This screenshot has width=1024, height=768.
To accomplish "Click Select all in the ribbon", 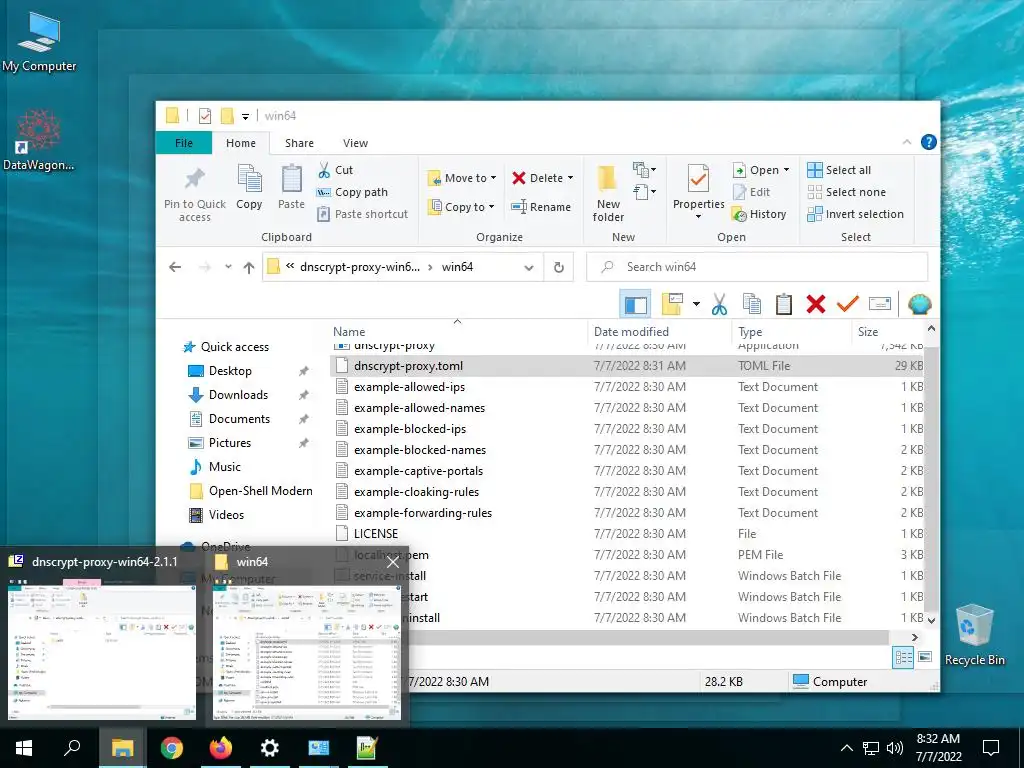I will [839, 170].
